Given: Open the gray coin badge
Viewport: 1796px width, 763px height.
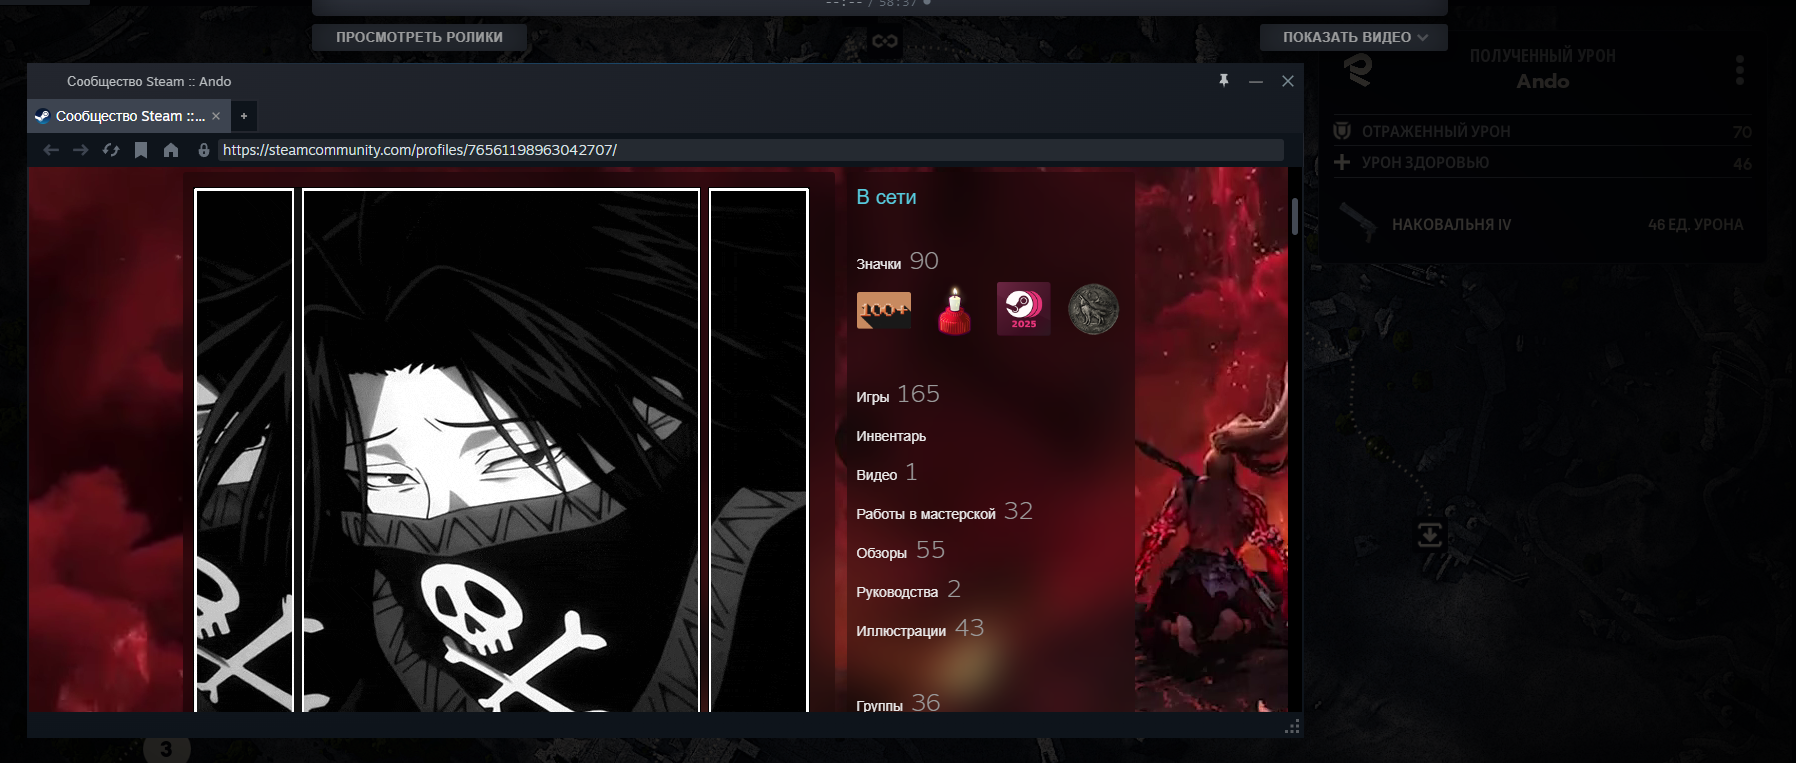Looking at the screenshot, I should pyautogui.click(x=1093, y=310).
